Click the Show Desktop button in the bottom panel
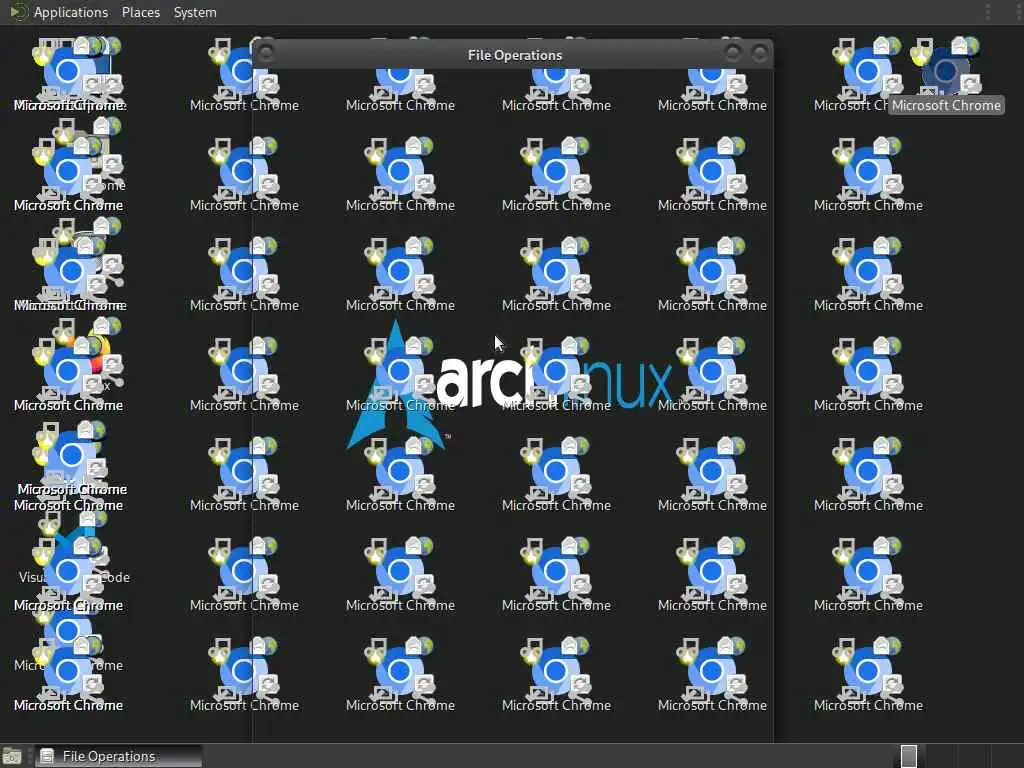The height and width of the screenshot is (768, 1024). click(x=12, y=756)
